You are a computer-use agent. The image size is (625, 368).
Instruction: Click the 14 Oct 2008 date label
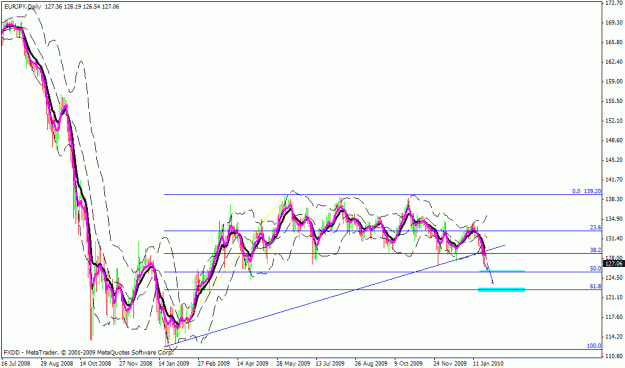[96, 364]
